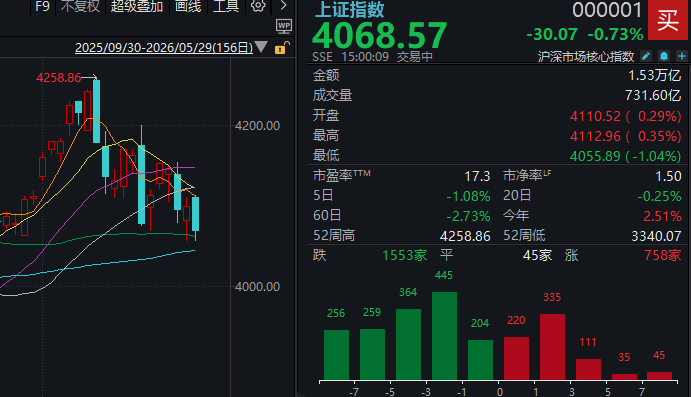Expand the date range dropdown triangle
Viewport: 691px width, 397px height.
(261, 47)
